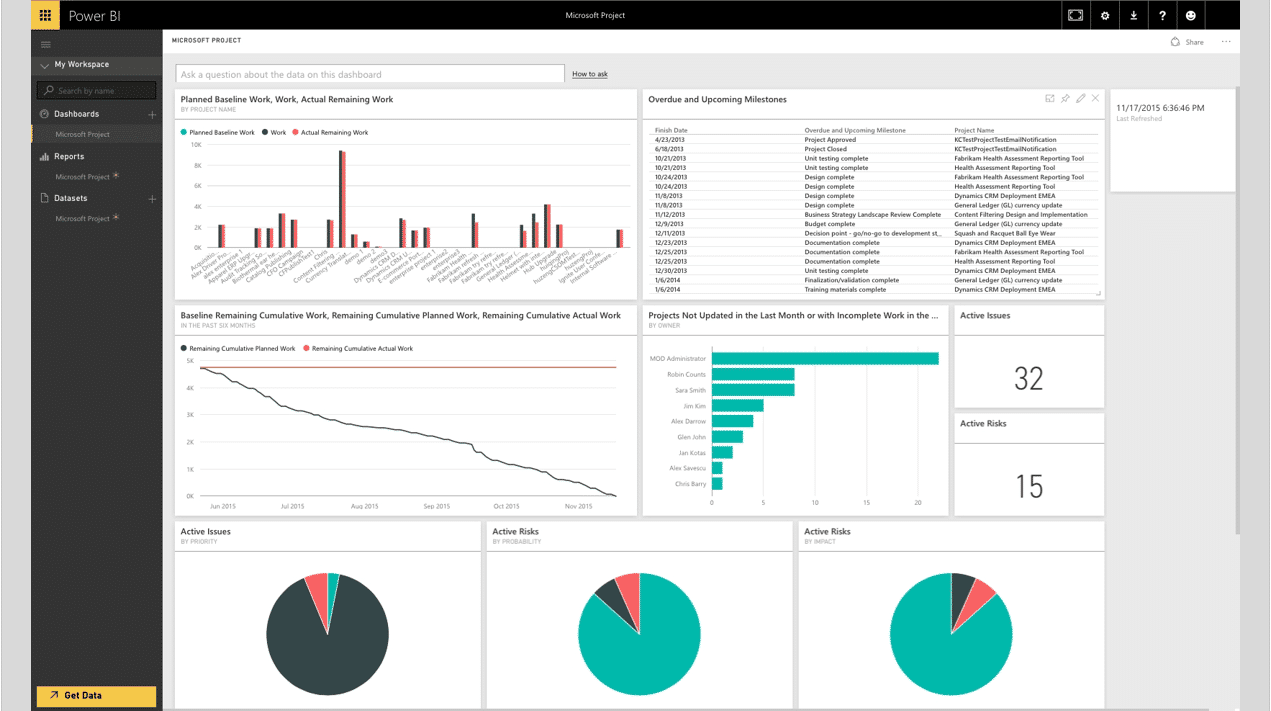Click the smiley feedback icon

point(1191,16)
